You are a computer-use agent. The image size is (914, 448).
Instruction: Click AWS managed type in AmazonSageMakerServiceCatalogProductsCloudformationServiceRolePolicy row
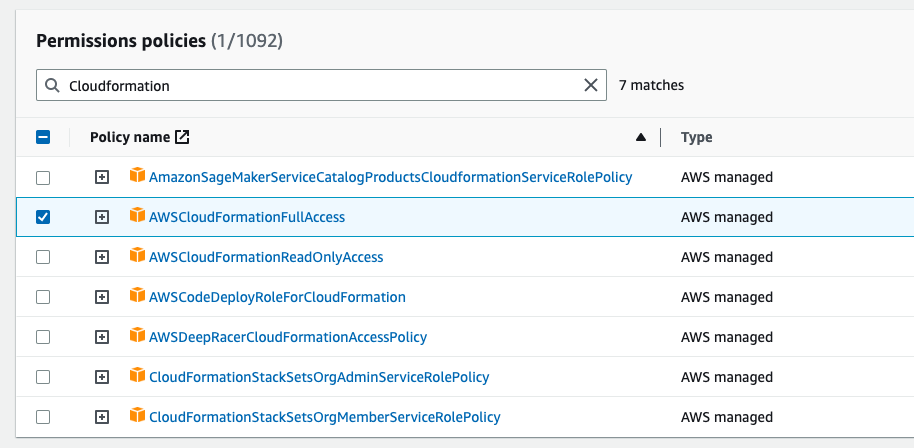point(727,177)
